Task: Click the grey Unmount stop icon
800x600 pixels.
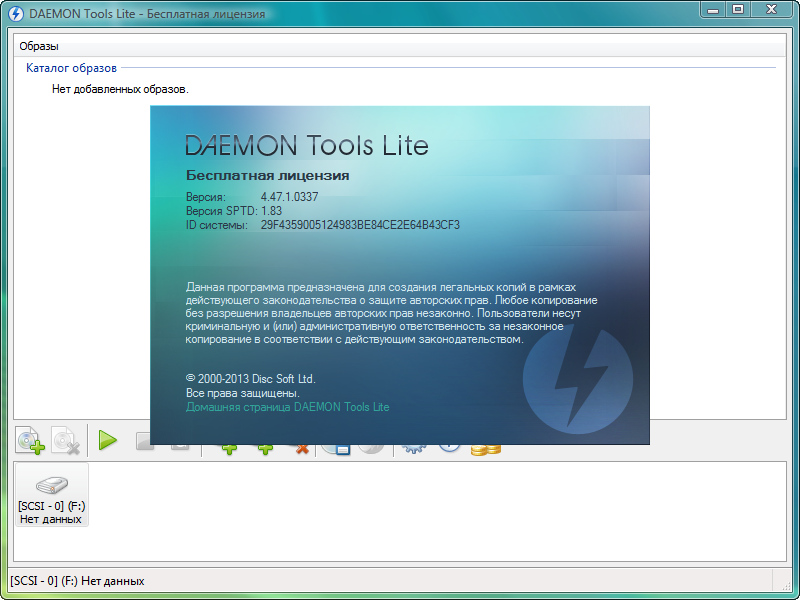Action: point(145,441)
